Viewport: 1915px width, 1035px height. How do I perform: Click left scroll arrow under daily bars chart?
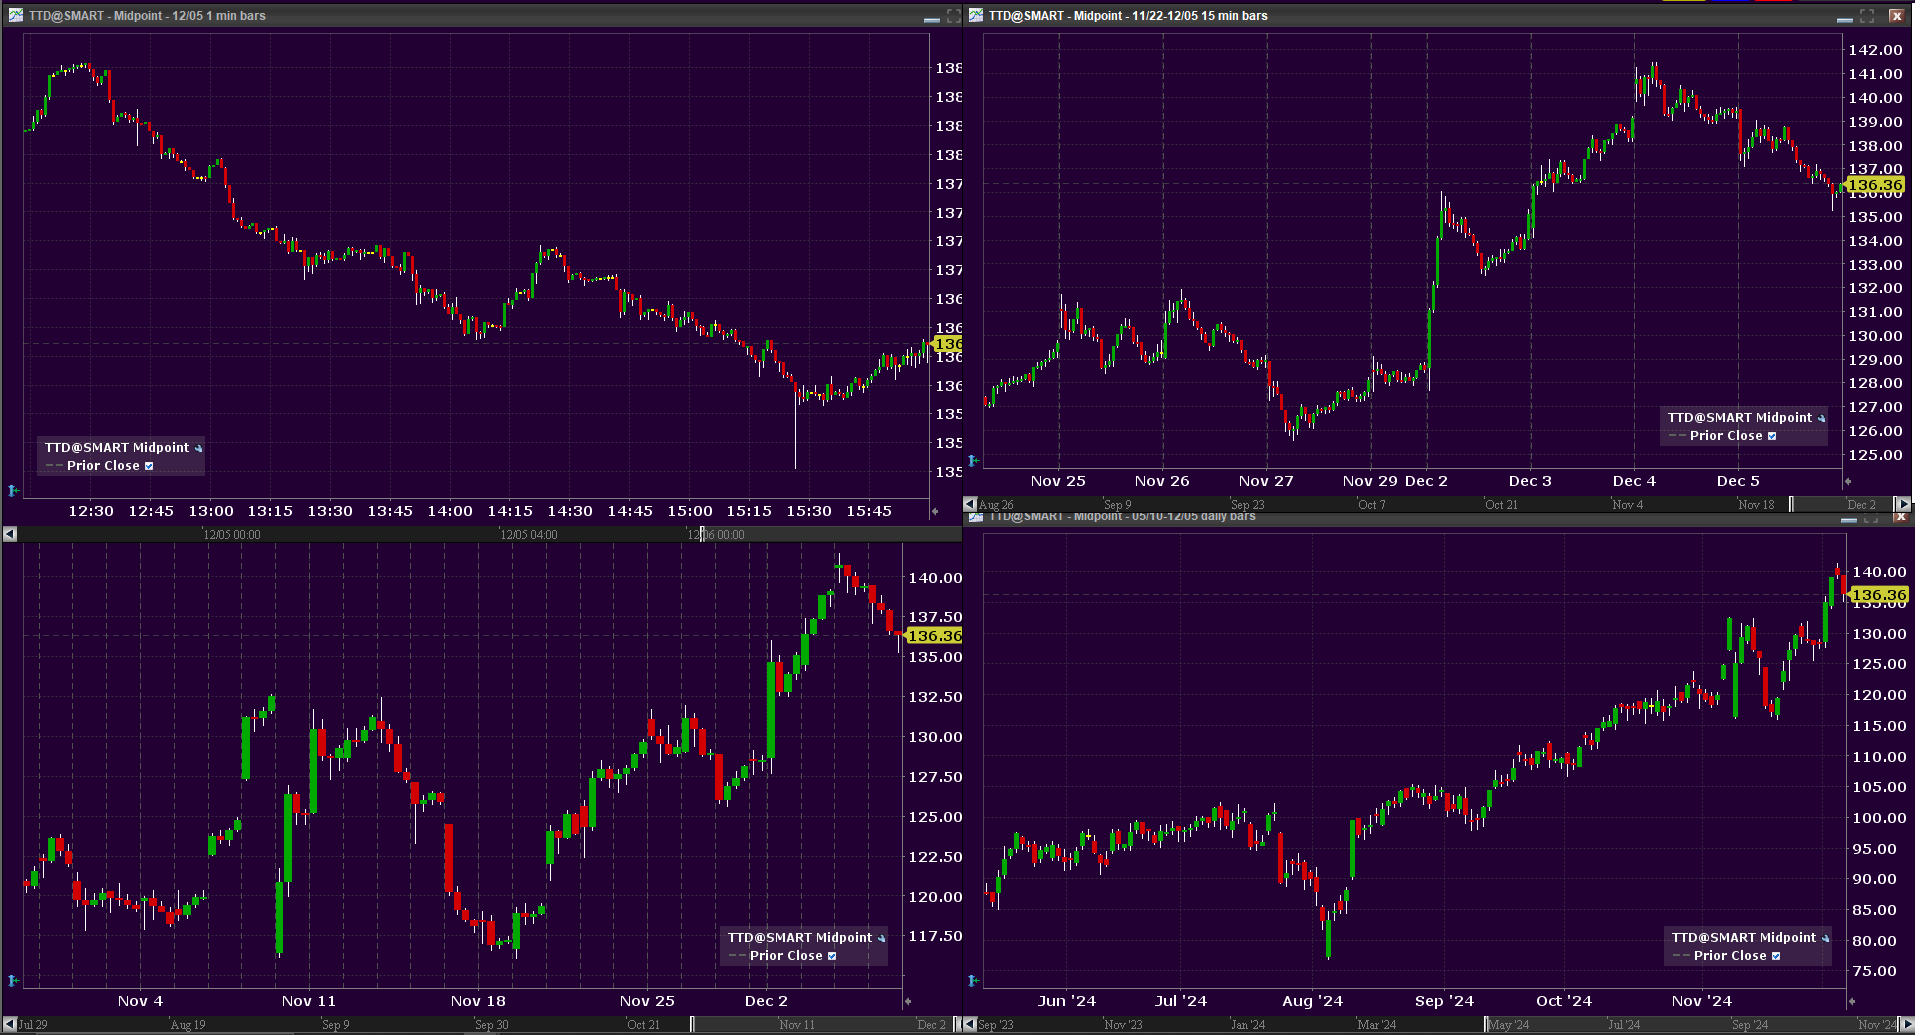(x=970, y=1024)
